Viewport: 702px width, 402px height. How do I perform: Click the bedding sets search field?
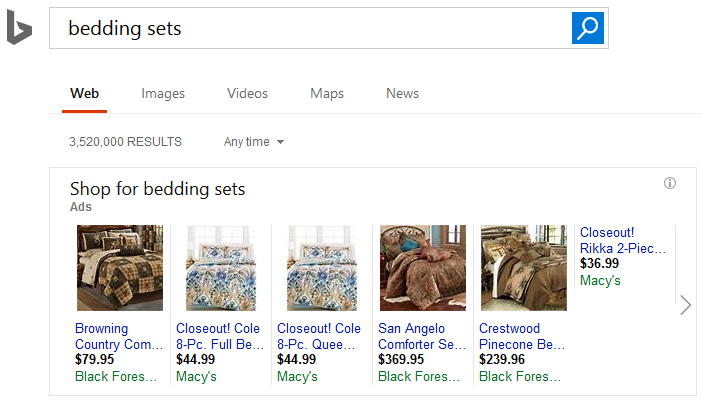pyautogui.click(x=310, y=28)
